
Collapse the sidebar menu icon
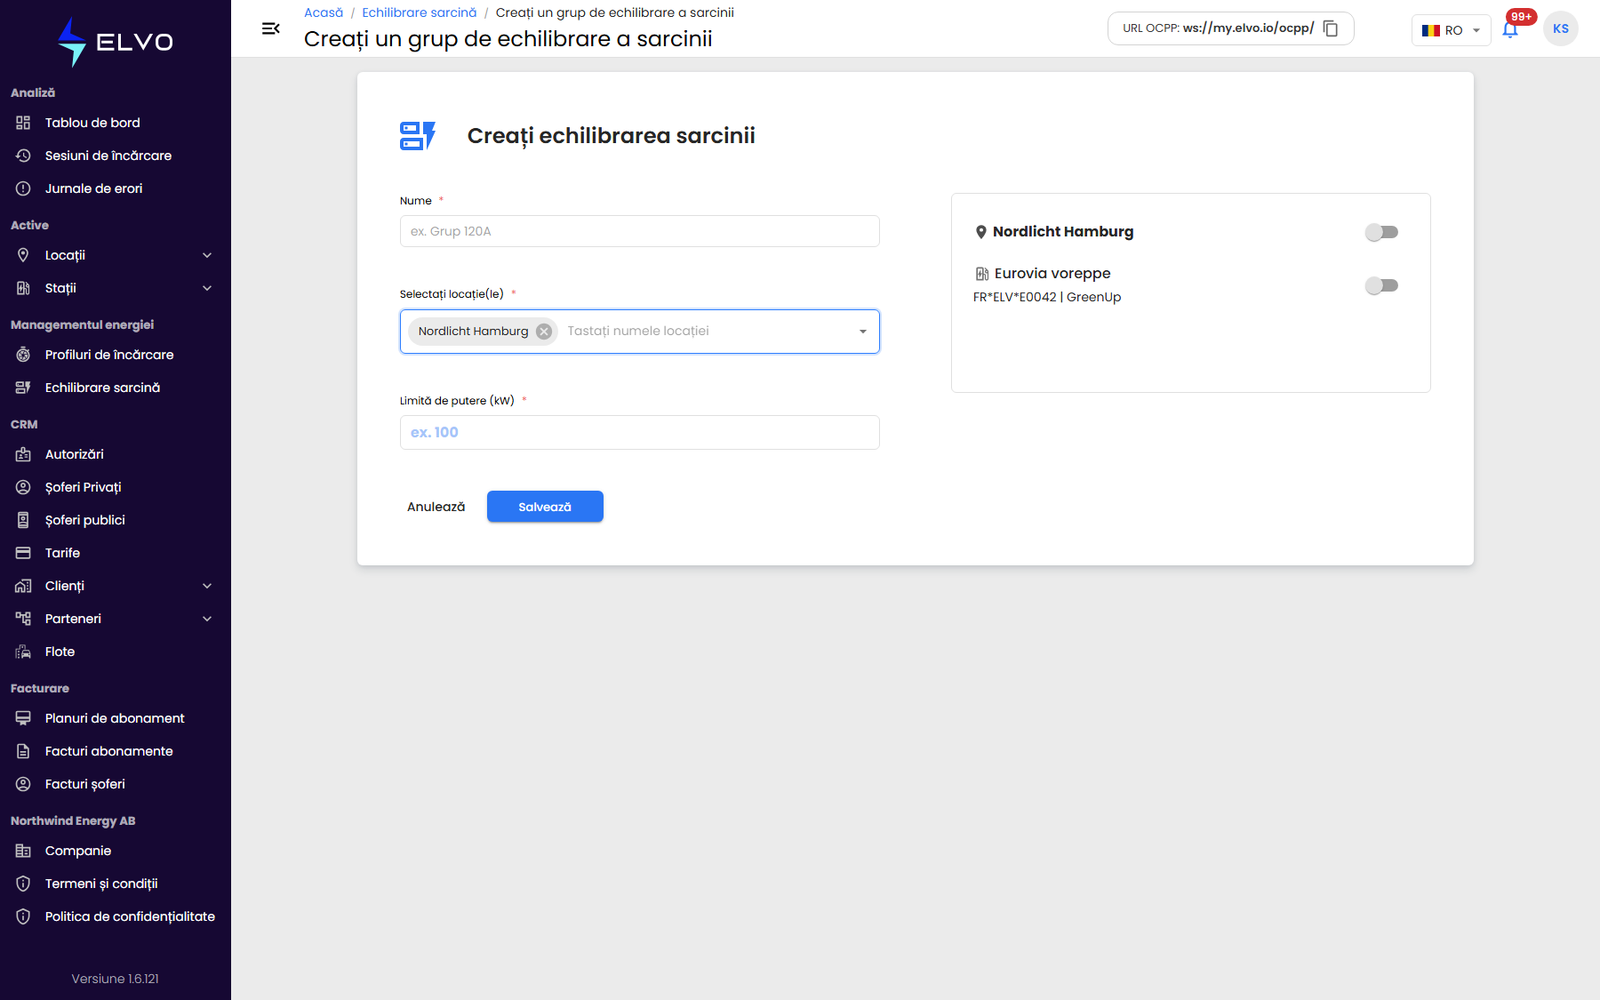(270, 29)
